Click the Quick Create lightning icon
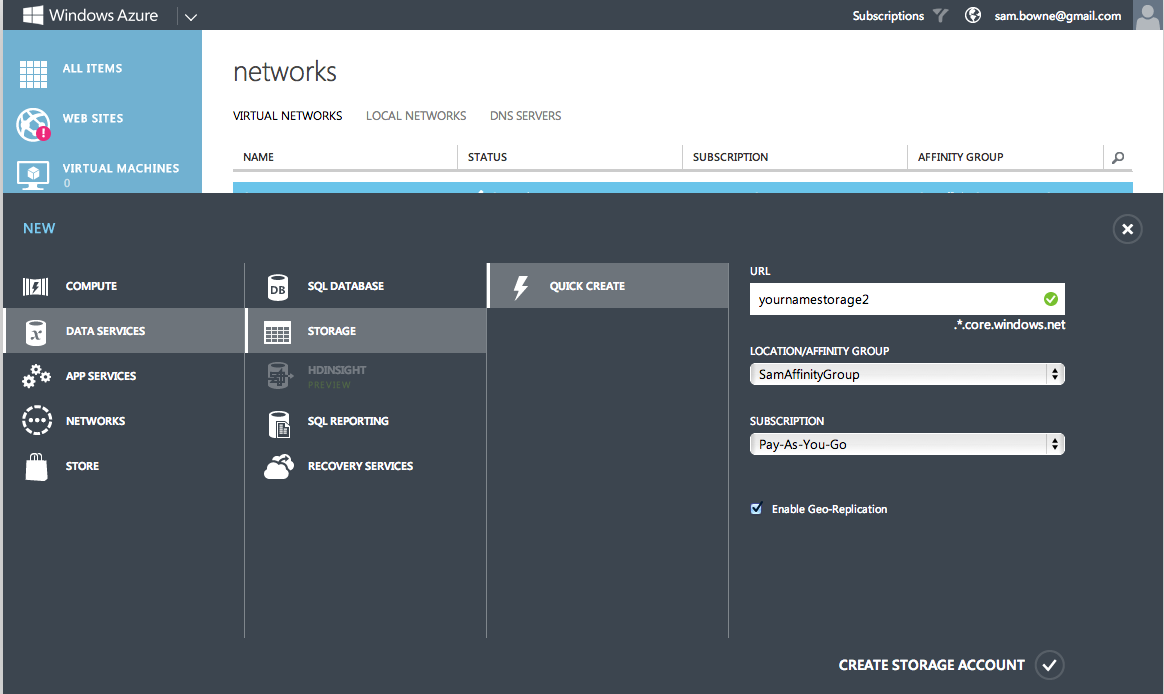 coord(520,287)
